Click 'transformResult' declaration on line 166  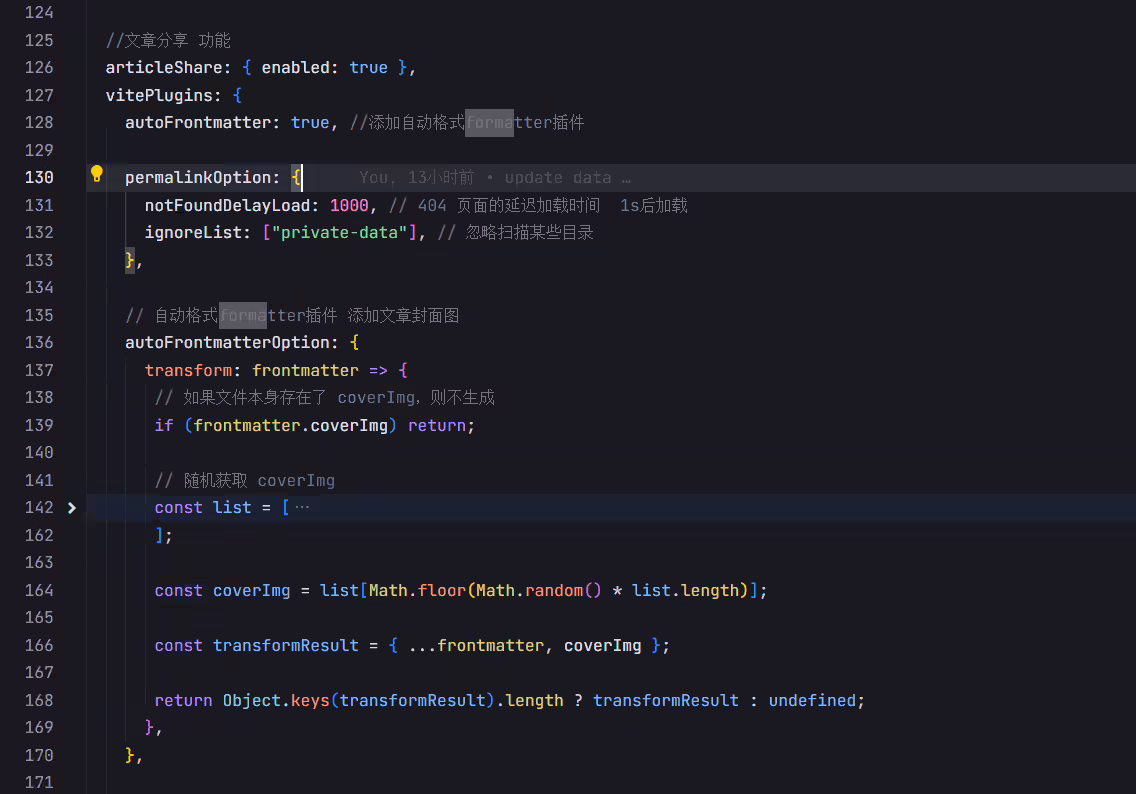coord(285,645)
